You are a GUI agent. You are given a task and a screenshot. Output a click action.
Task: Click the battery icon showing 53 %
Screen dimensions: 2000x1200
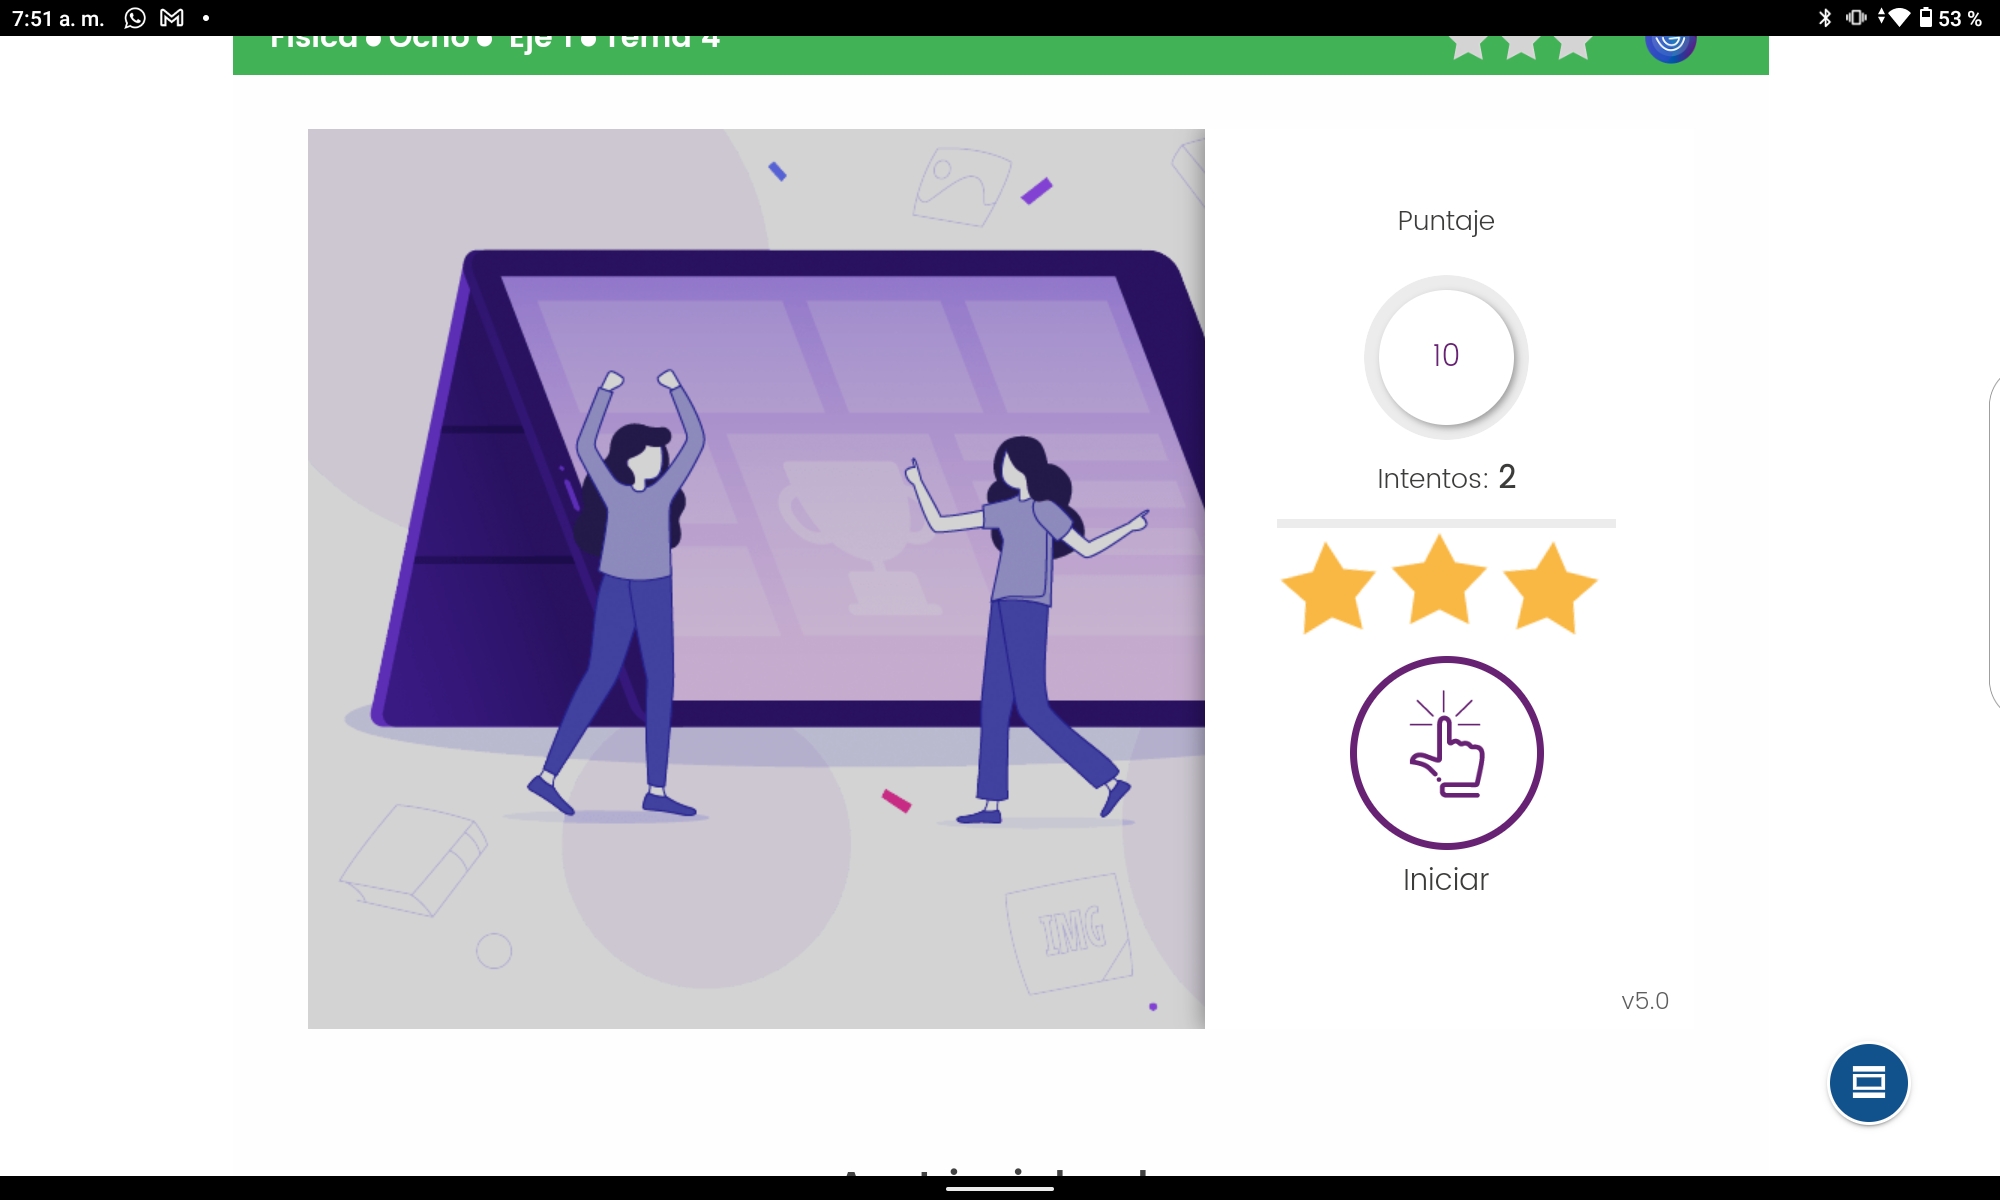coord(1925,18)
